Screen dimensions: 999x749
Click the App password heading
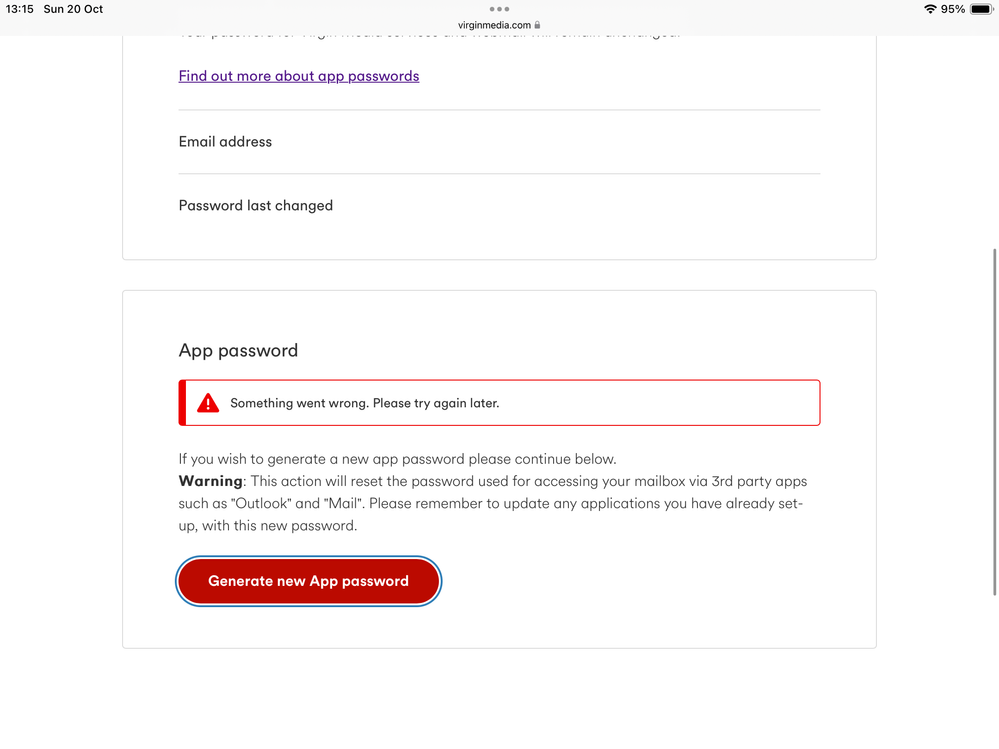pyautogui.click(x=238, y=350)
